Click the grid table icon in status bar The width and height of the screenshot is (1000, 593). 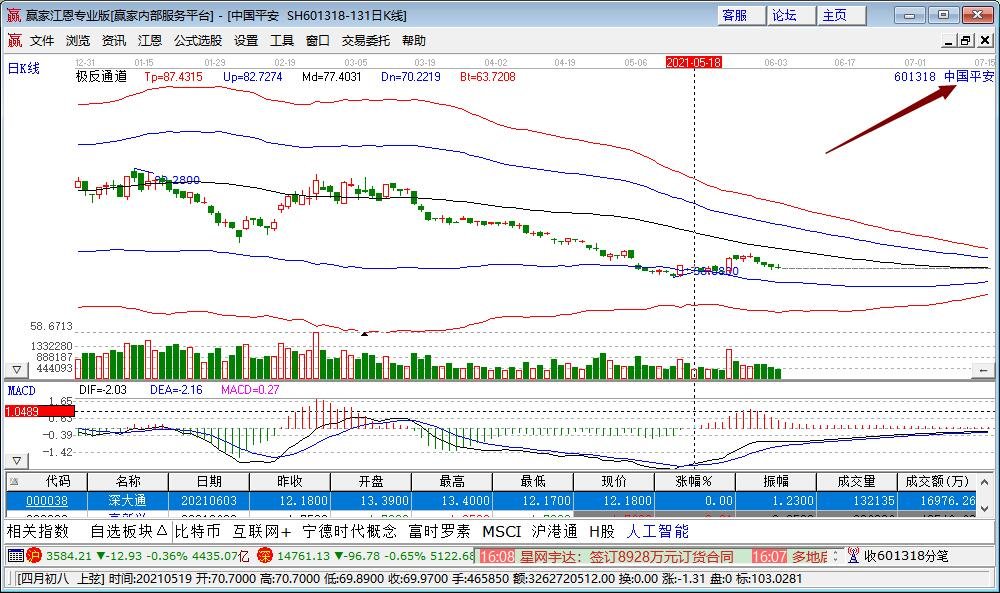point(15,556)
